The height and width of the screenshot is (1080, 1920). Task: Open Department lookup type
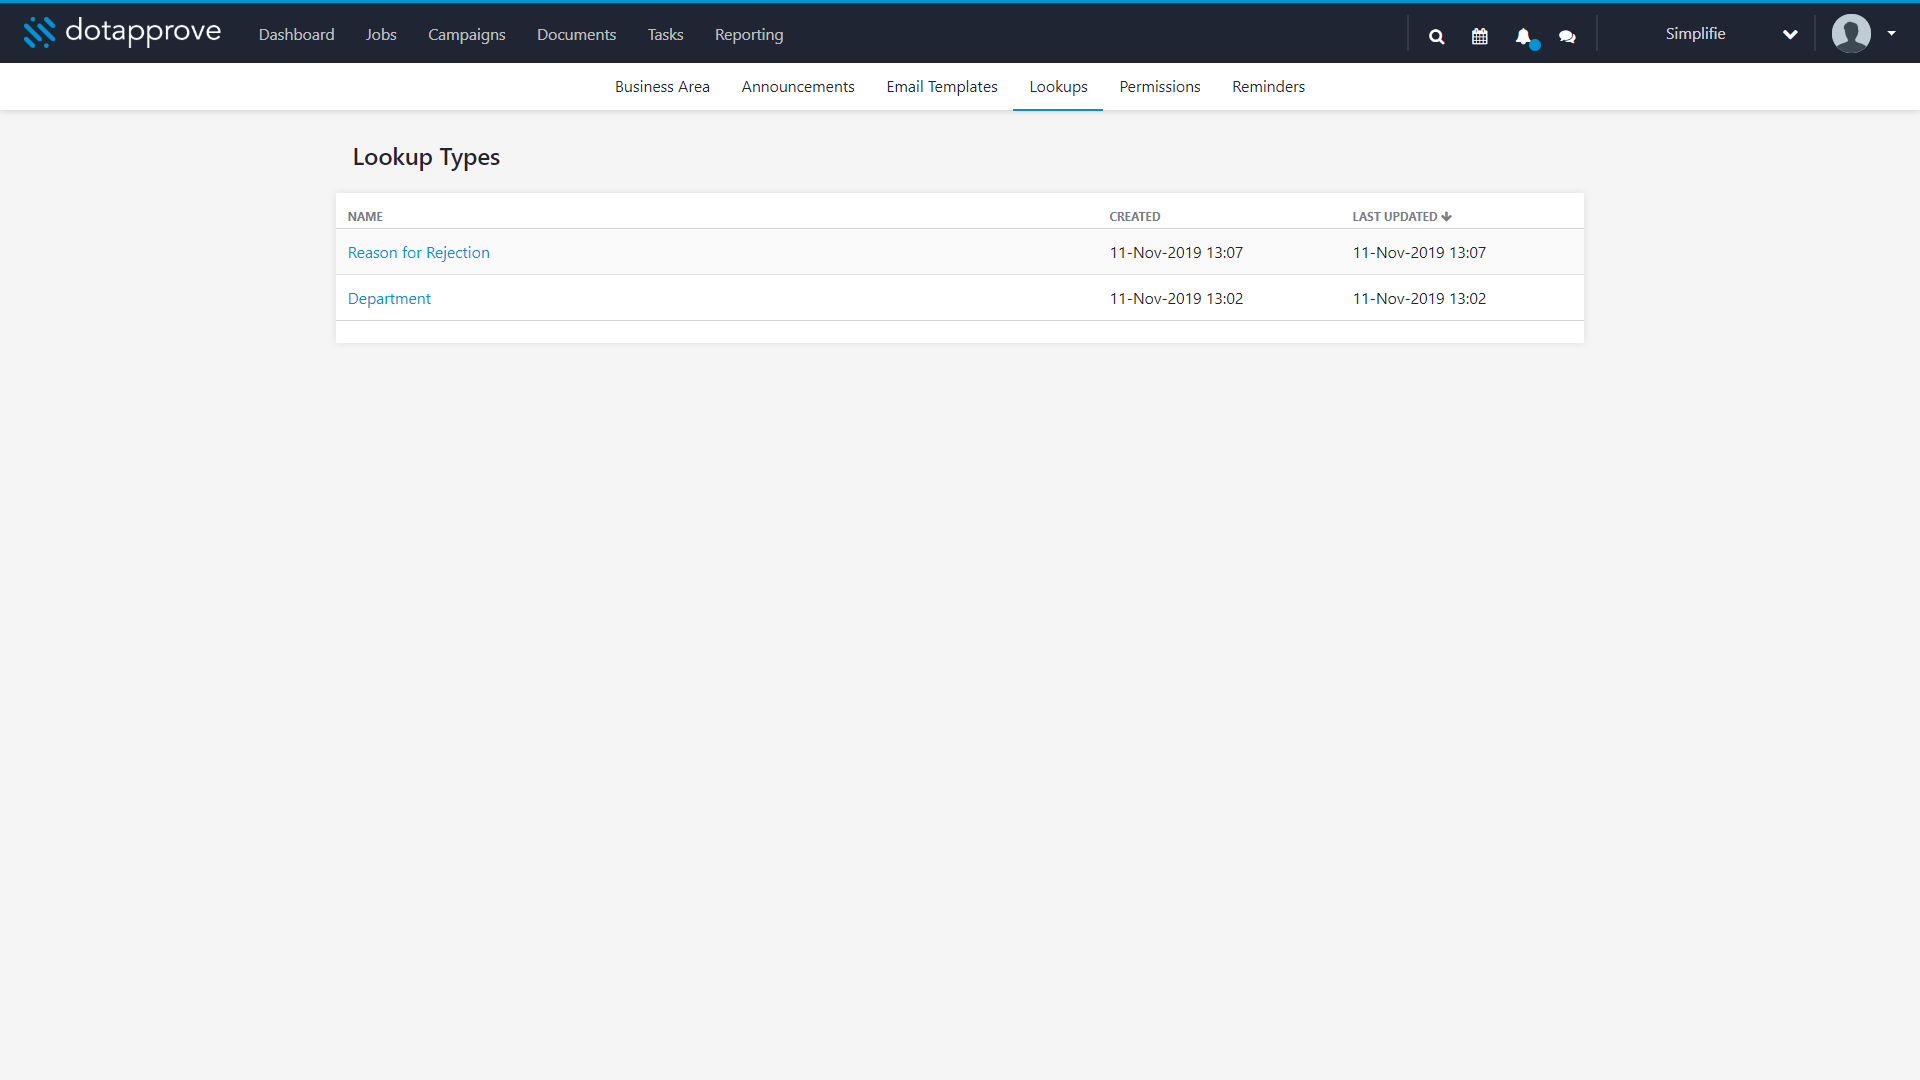(389, 298)
